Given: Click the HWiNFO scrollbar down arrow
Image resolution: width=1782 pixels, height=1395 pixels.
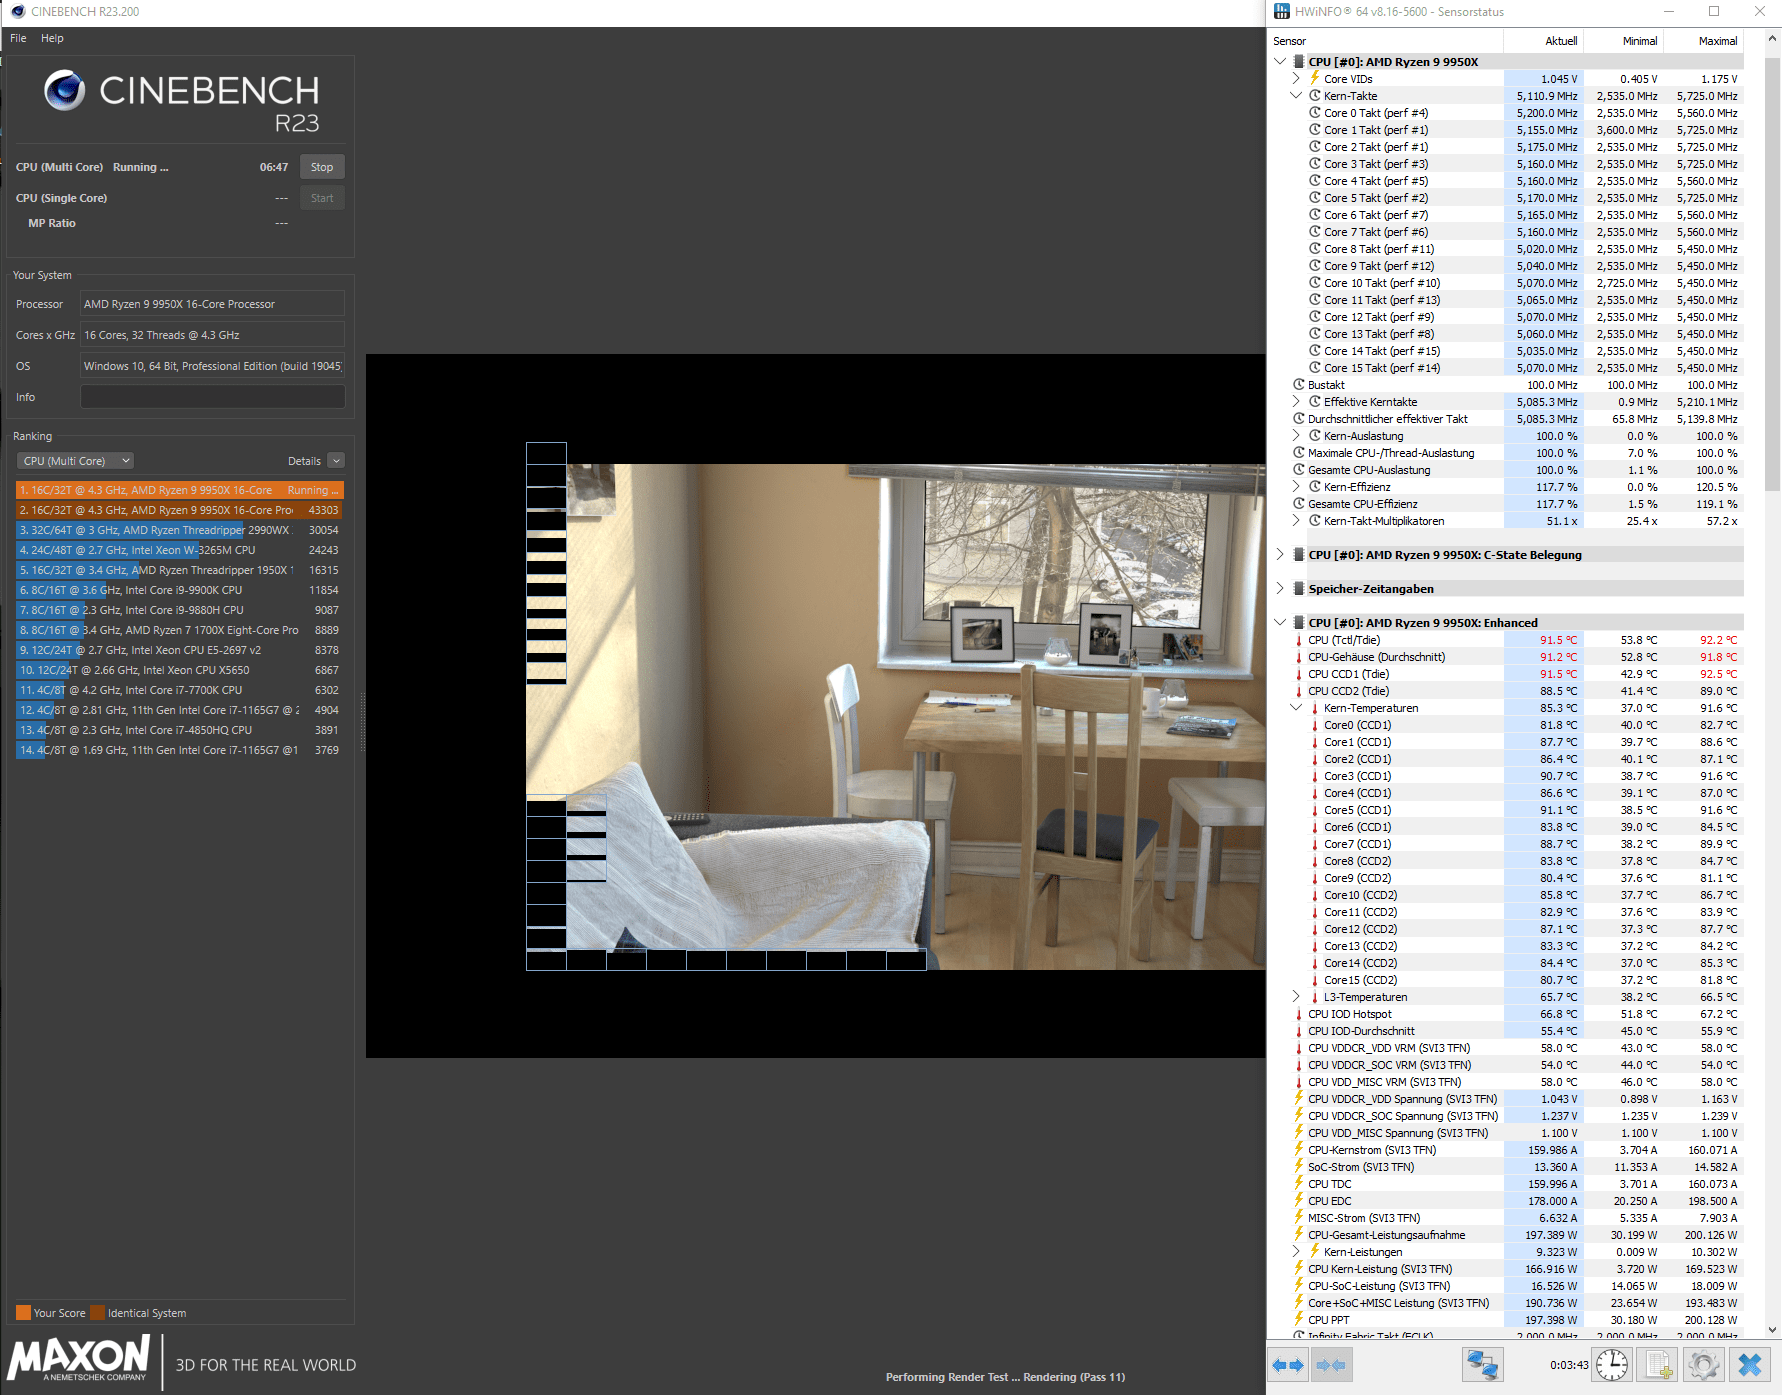Looking at the screenshot, I should tap(1773, 1330).
